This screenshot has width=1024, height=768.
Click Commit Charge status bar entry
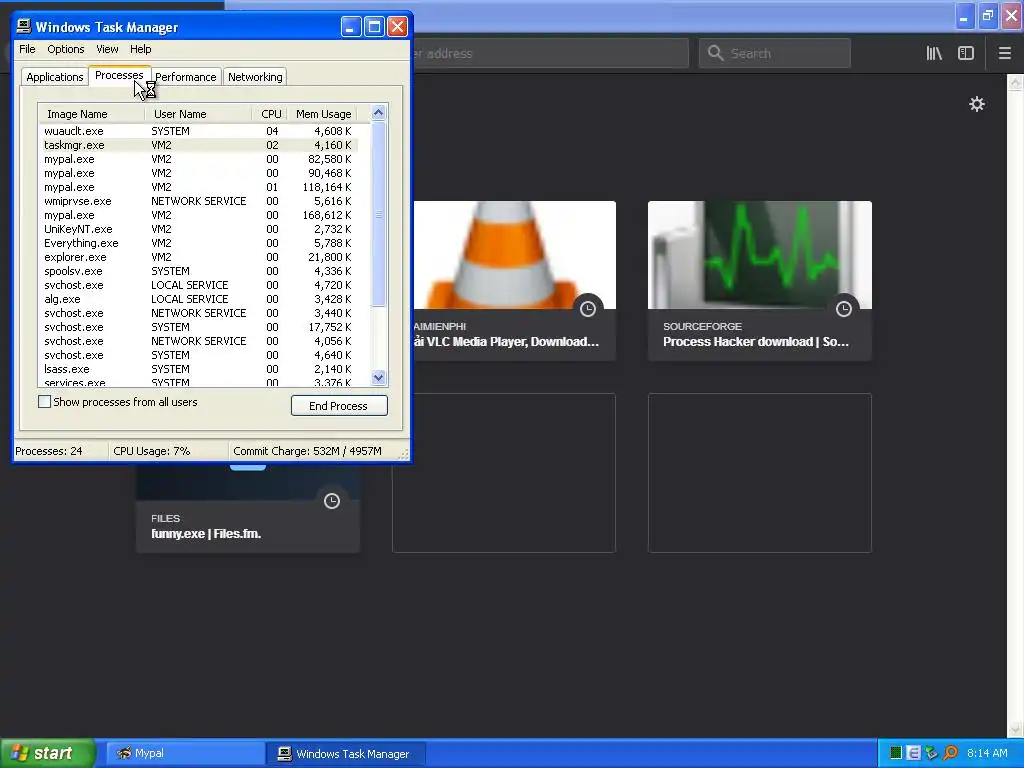click(307, 451)
